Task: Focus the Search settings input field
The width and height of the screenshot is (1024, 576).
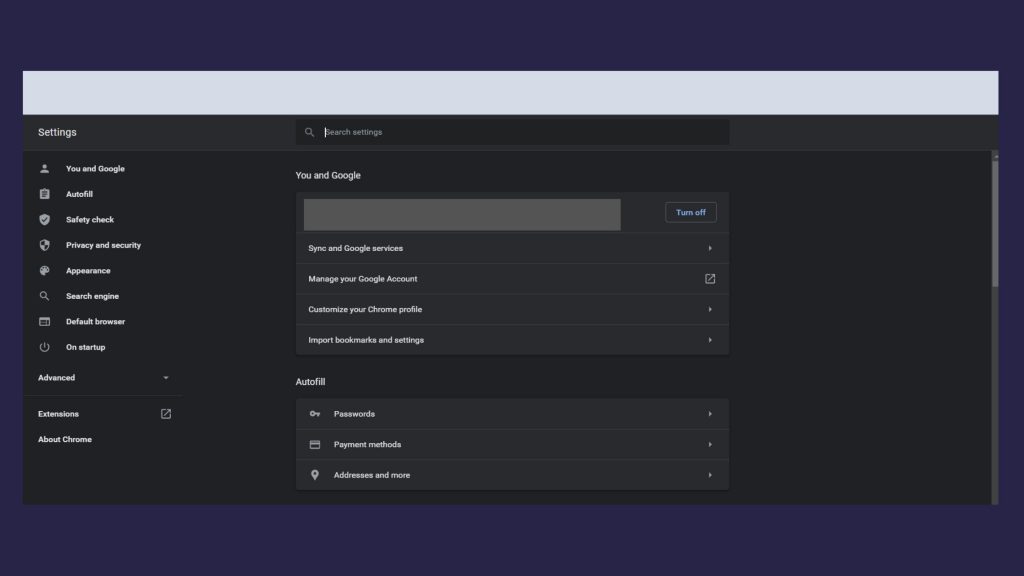Action: (x=520, y=132)
